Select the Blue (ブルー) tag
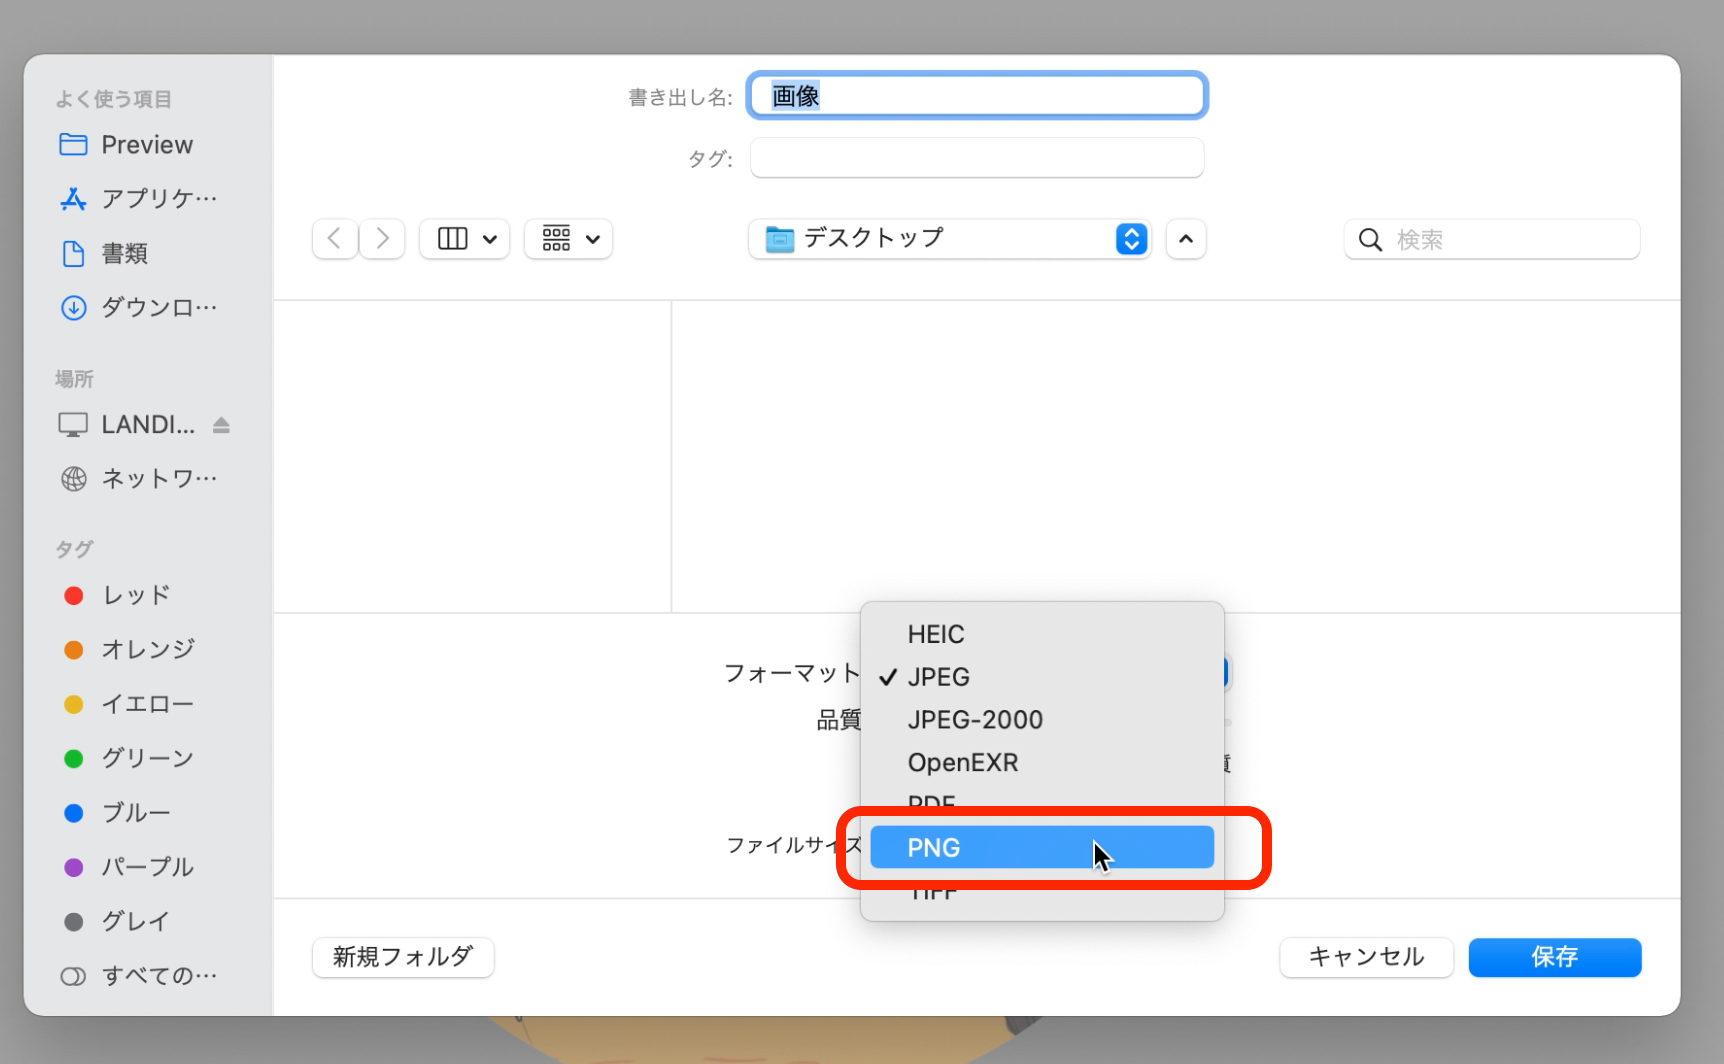Screen dimensions: 1724x1064 click(x=116, y=813)
